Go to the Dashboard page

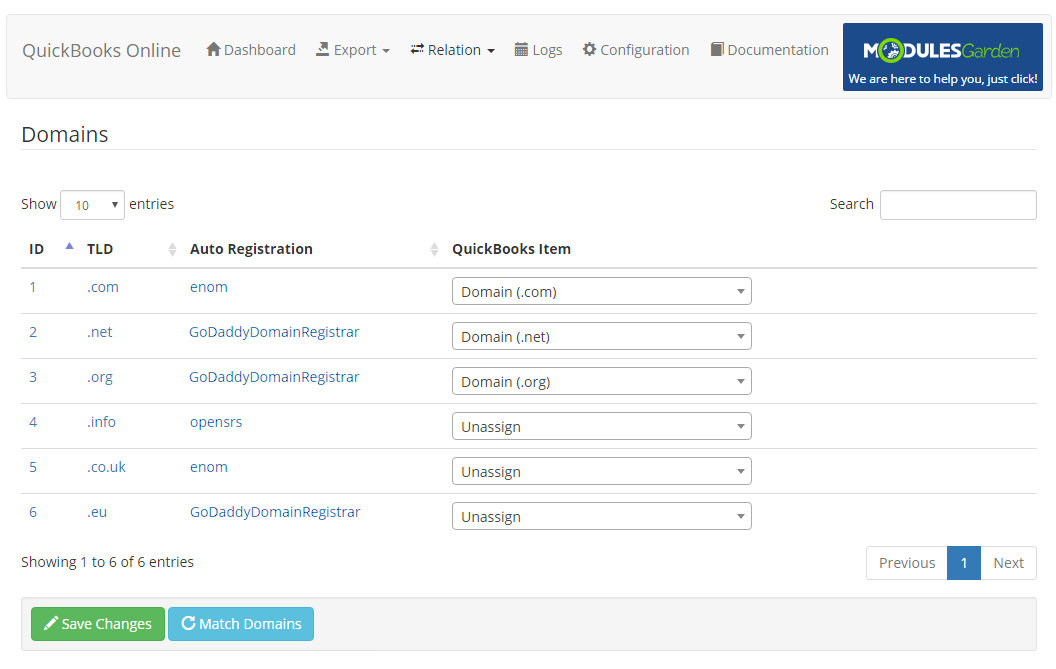(x=251, y=50)
